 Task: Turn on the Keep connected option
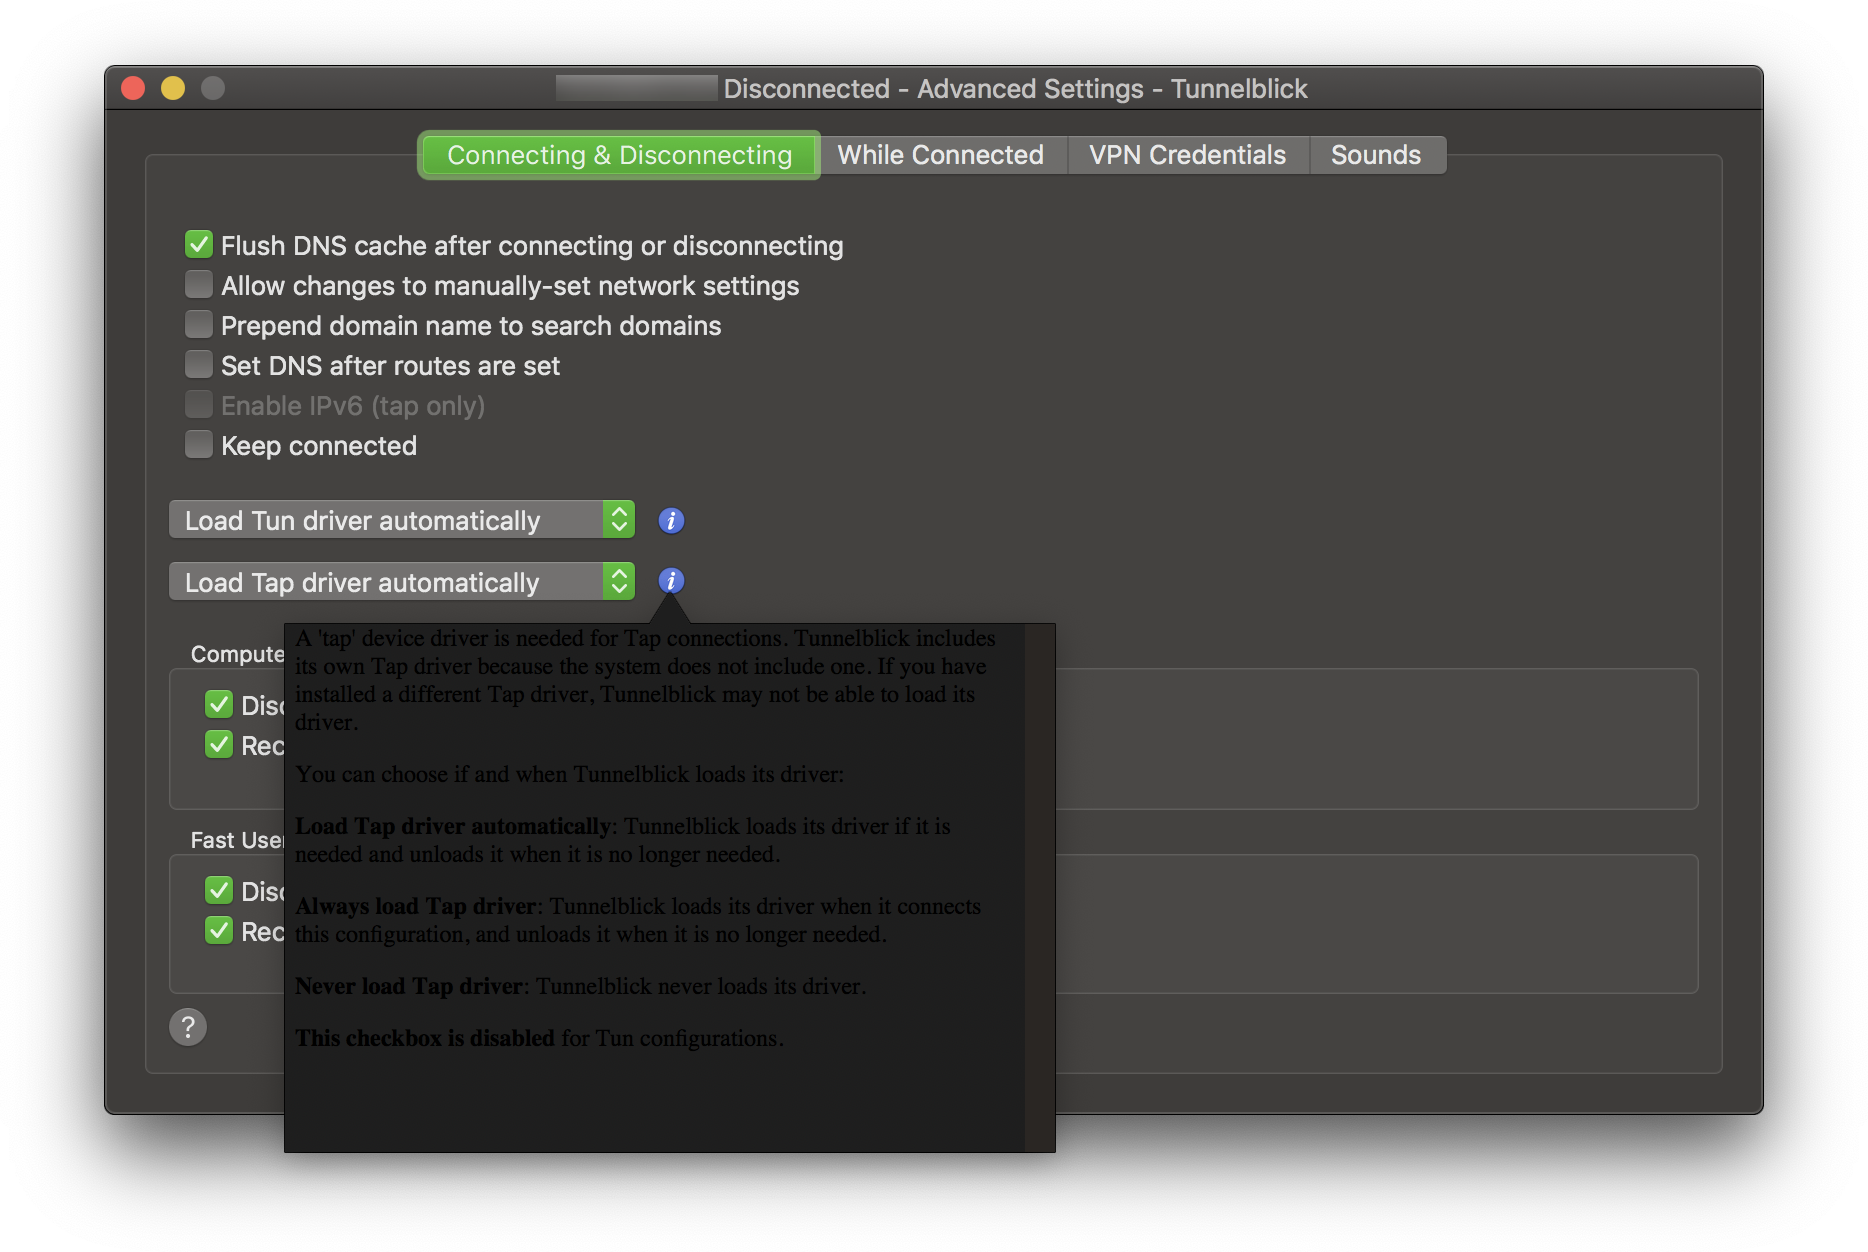pos(199,445)
